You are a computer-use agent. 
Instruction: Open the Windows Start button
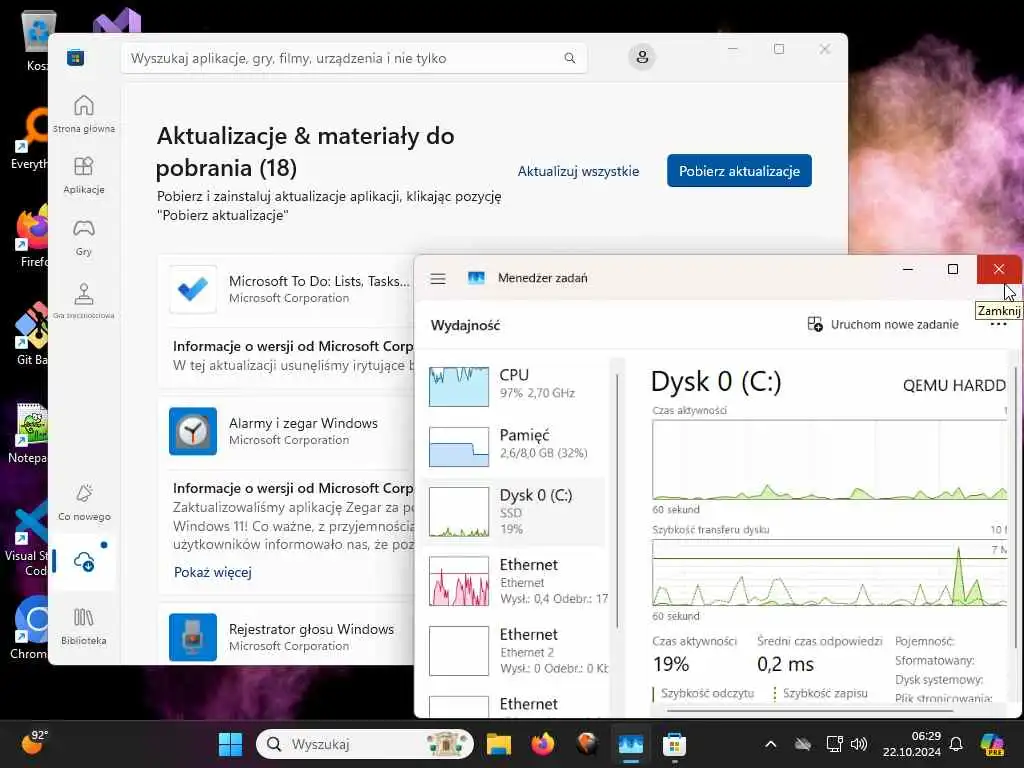(x=230, y=744)
